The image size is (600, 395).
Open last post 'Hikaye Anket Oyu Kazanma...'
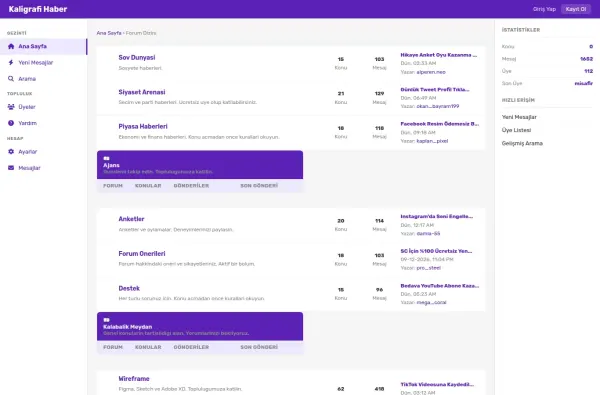pyautogui.click(x=439, y=55)
